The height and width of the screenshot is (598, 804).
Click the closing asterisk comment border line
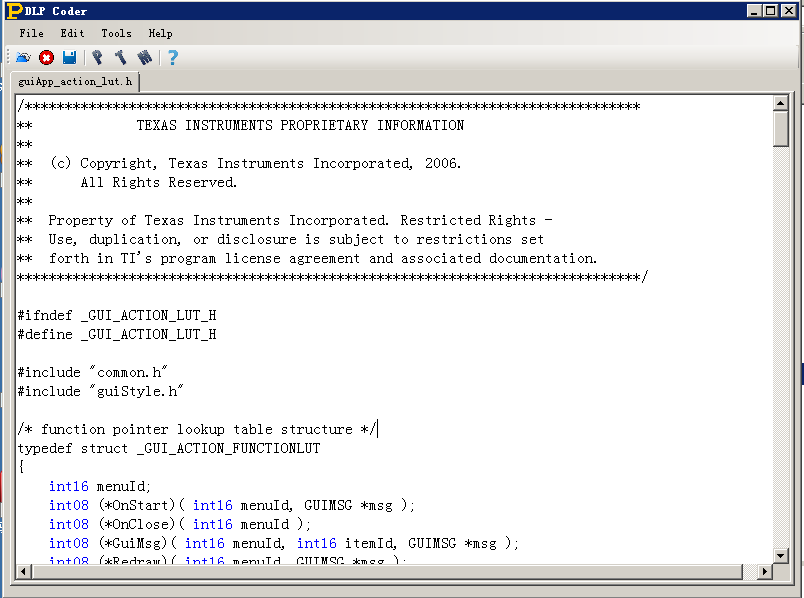pos(333,277)
